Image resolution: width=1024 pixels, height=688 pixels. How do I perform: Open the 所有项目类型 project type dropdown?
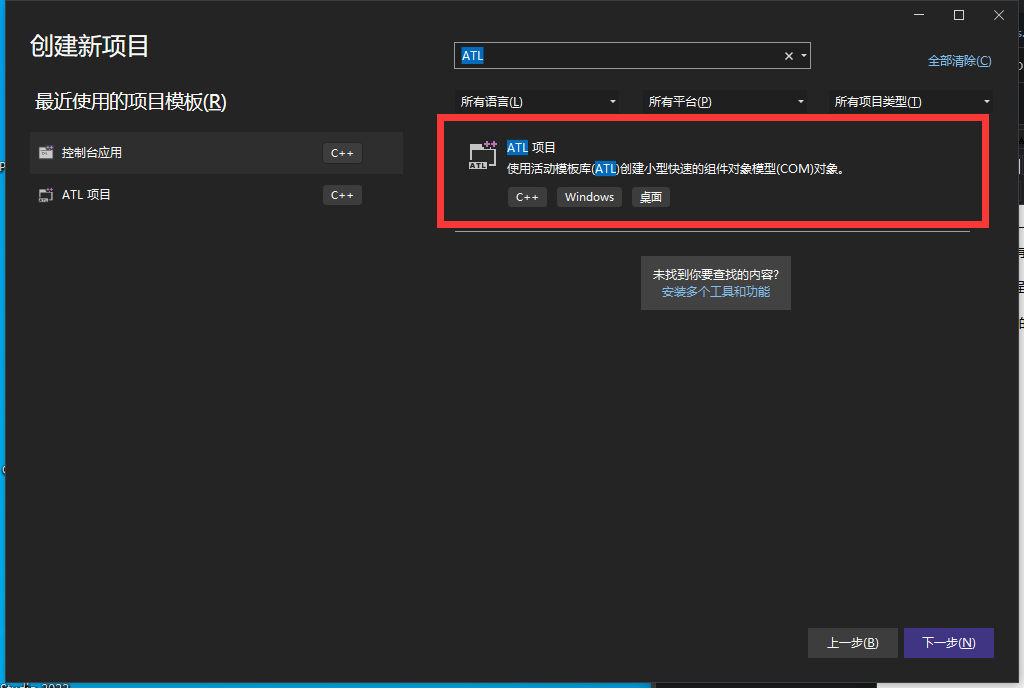pyautogui.click(x=911, y=102)
